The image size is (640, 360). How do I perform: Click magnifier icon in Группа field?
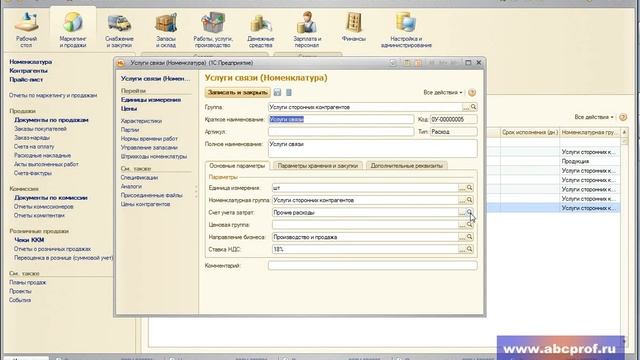point(473,107)
